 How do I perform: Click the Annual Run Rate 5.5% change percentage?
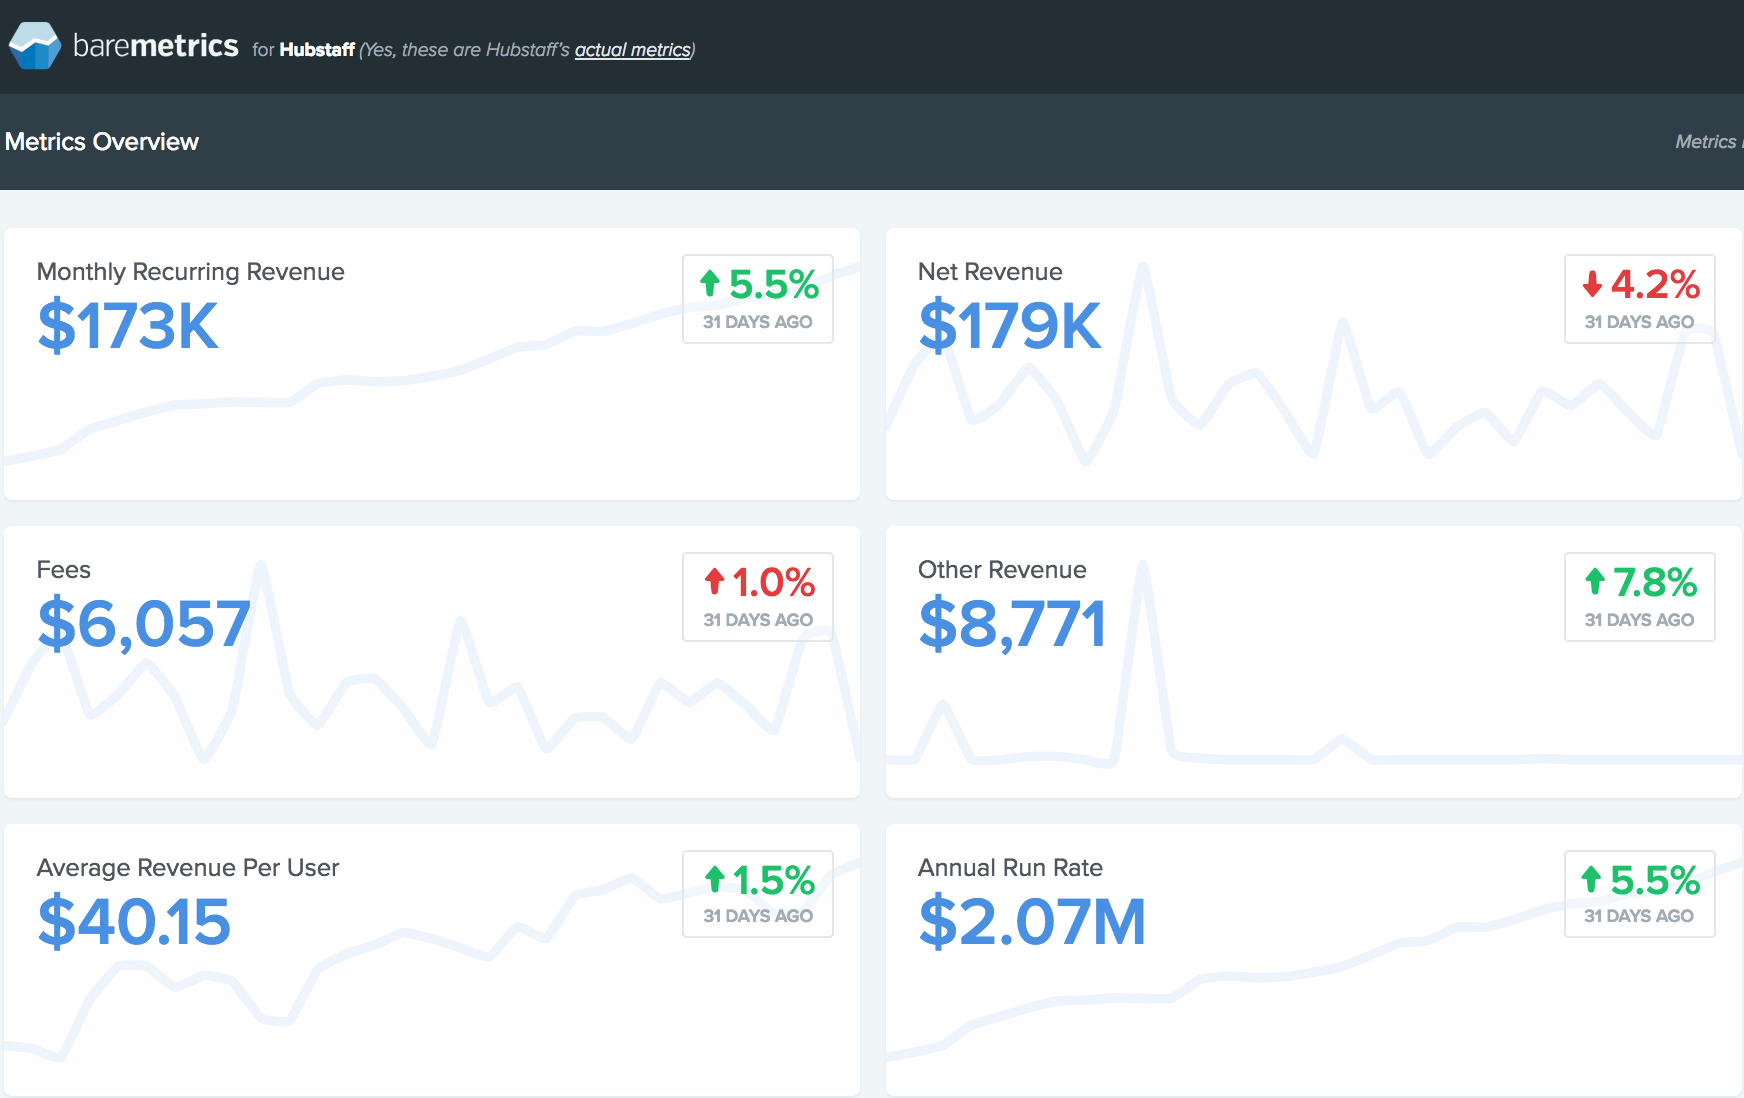[1655, 881]
